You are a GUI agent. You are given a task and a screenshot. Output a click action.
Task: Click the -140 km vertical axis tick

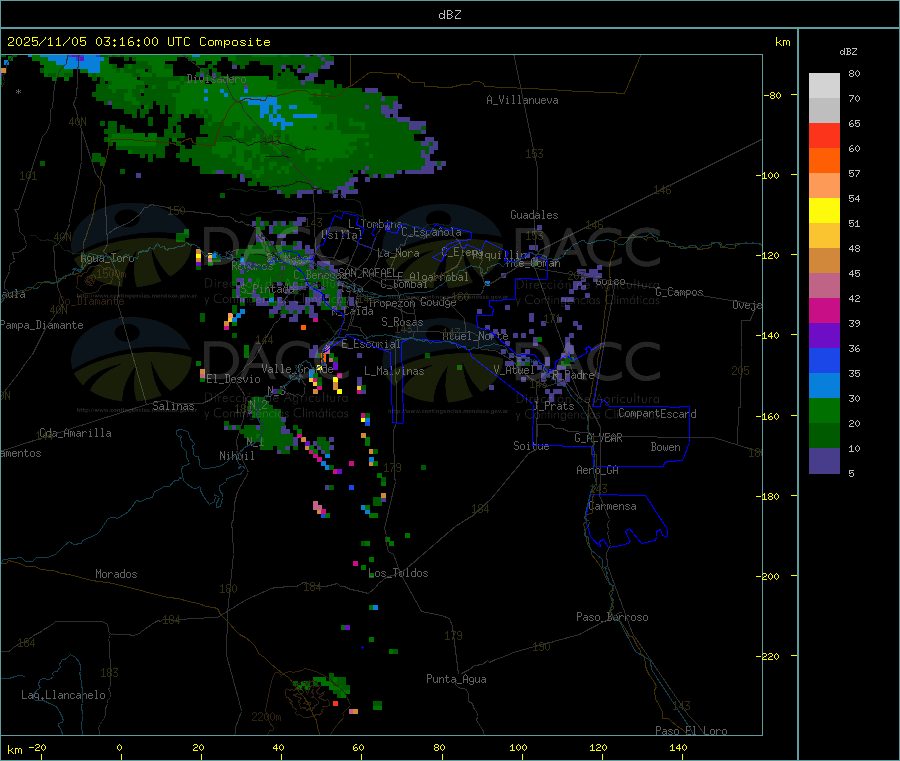click(770, 335)
